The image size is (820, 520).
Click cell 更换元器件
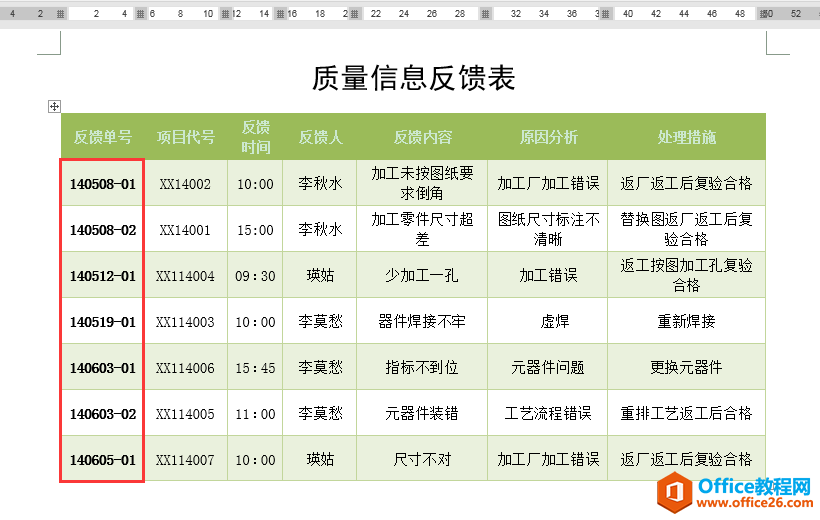click(687, 368)
